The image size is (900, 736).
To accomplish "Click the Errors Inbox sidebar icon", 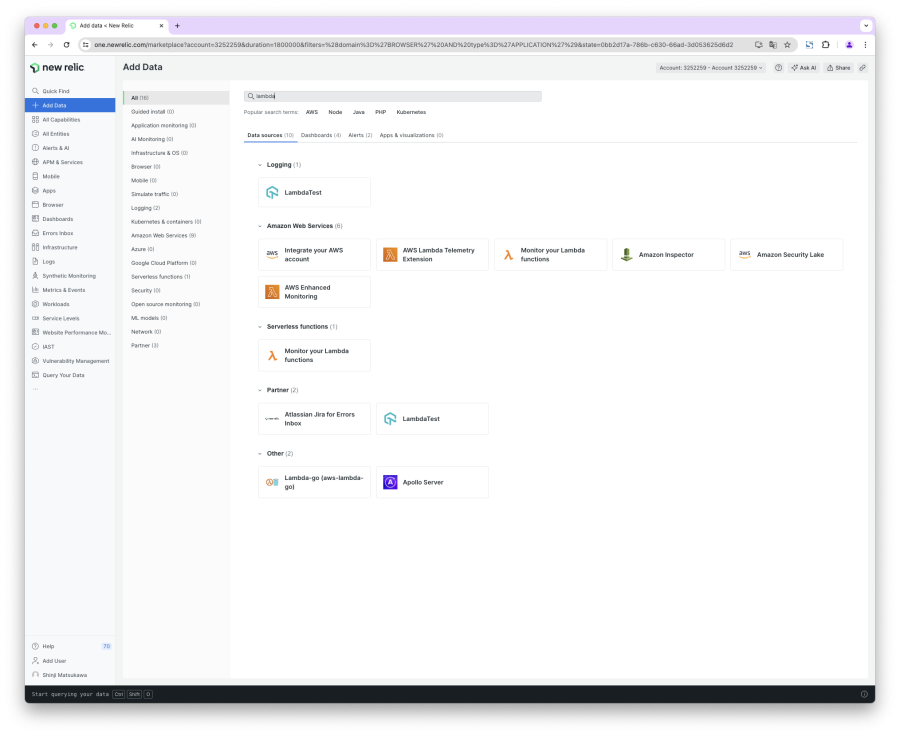I will pyautogui.click(x=36, y=233).
